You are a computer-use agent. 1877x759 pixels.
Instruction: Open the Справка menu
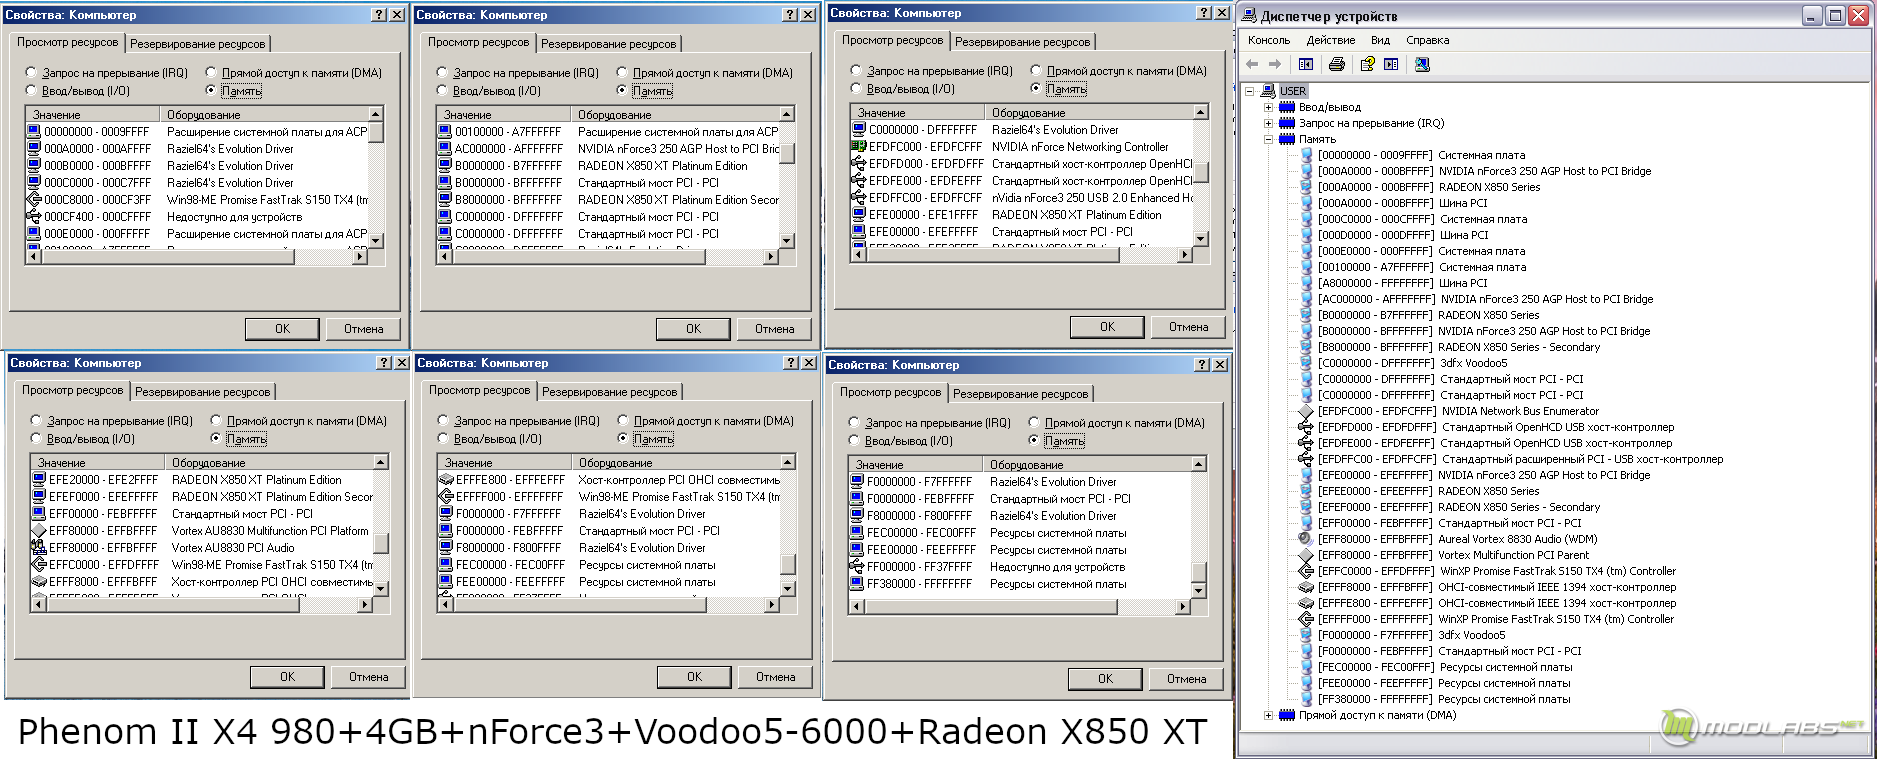click(1427, 40)
